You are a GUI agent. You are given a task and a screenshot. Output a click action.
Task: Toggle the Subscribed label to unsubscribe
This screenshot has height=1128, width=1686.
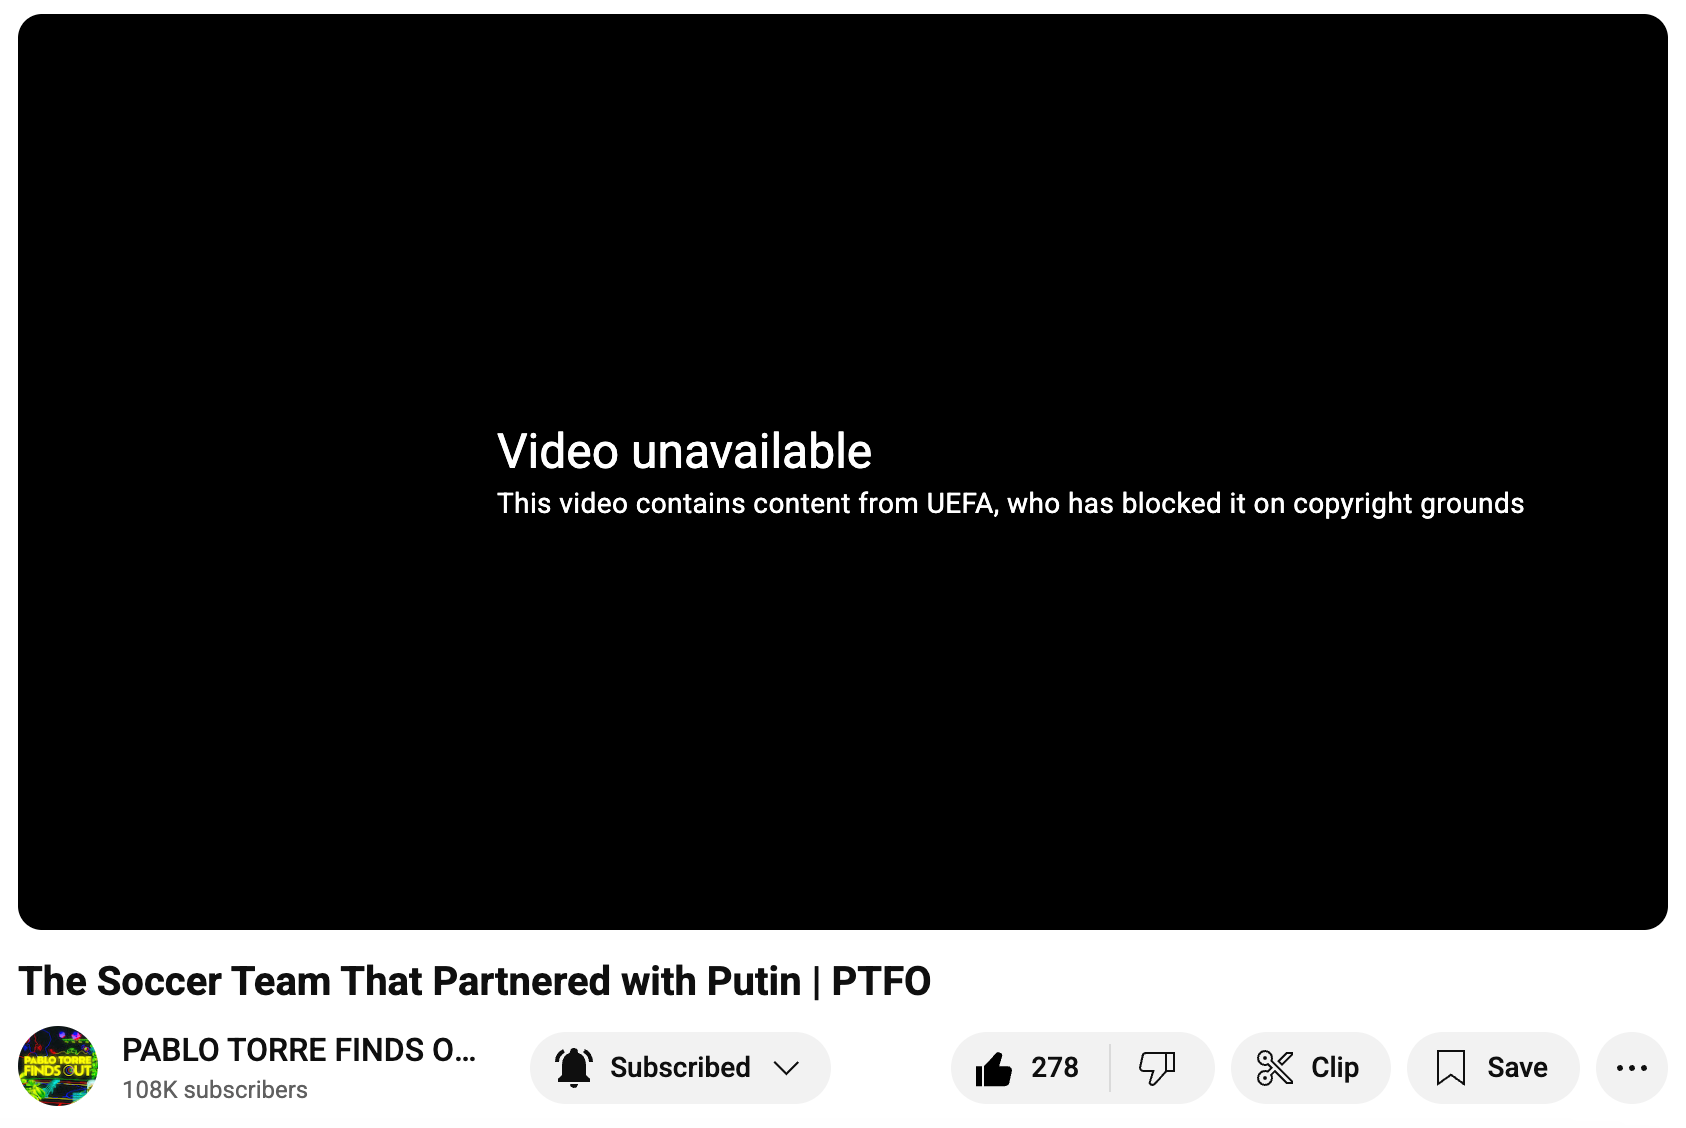point(680,1067)
